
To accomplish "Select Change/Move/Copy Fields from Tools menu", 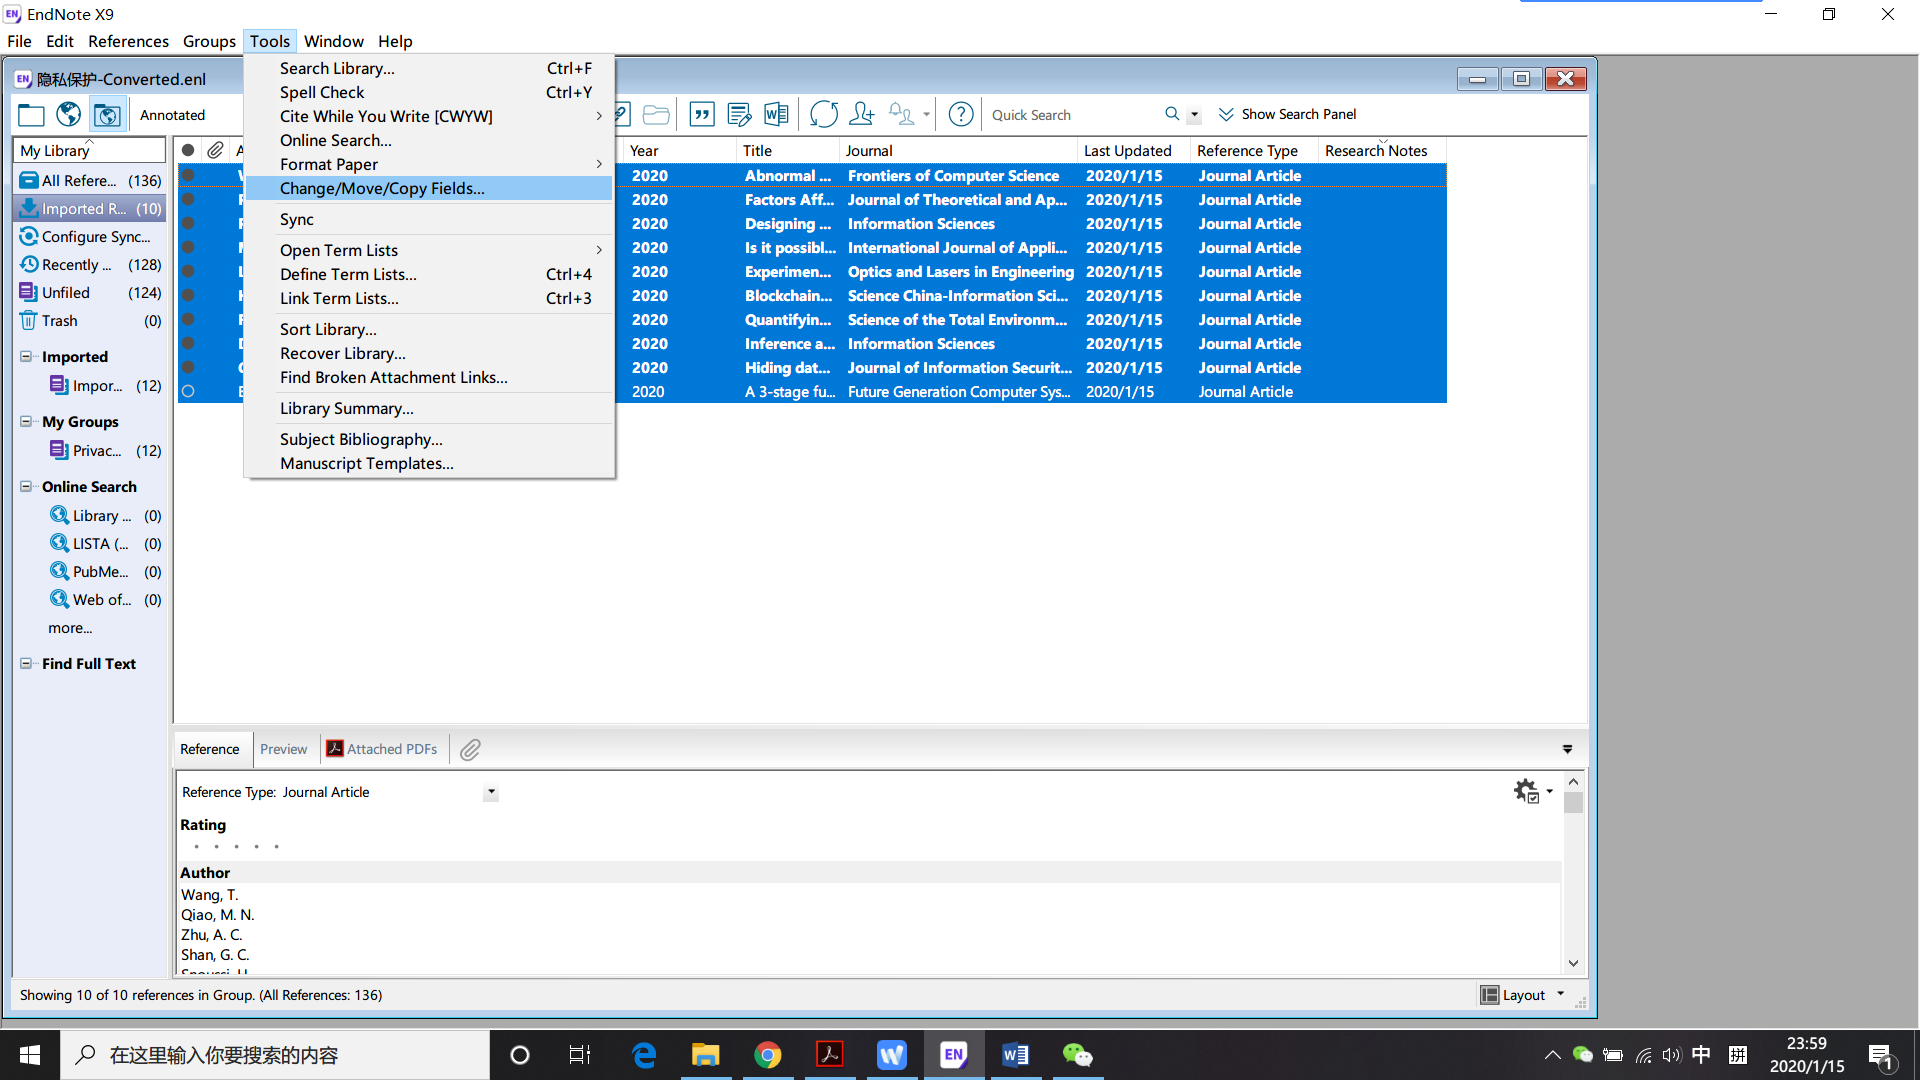I will pyautogui.click(x=382, y=188).
